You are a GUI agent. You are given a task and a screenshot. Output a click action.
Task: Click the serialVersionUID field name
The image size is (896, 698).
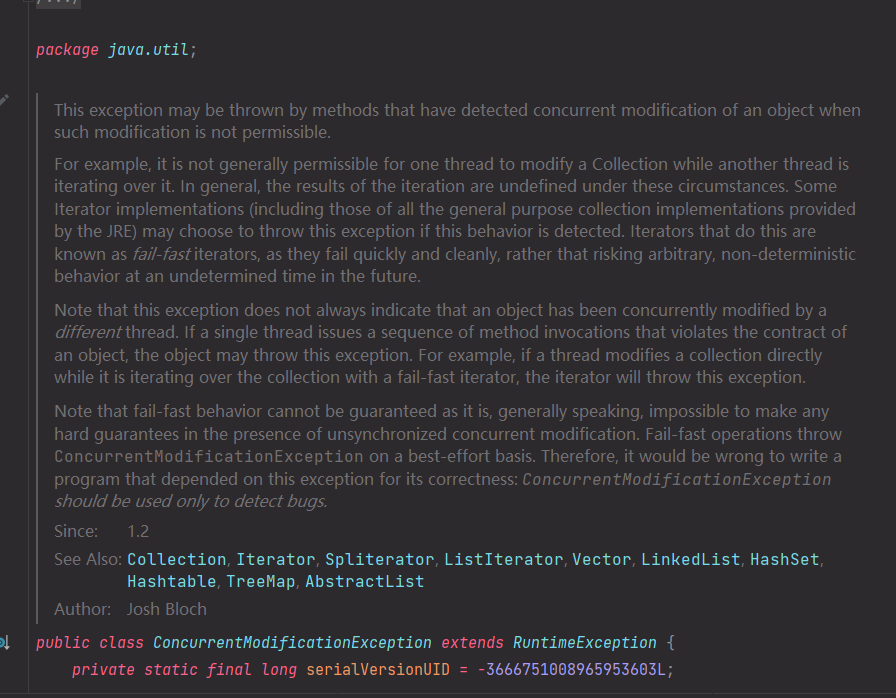378,669
